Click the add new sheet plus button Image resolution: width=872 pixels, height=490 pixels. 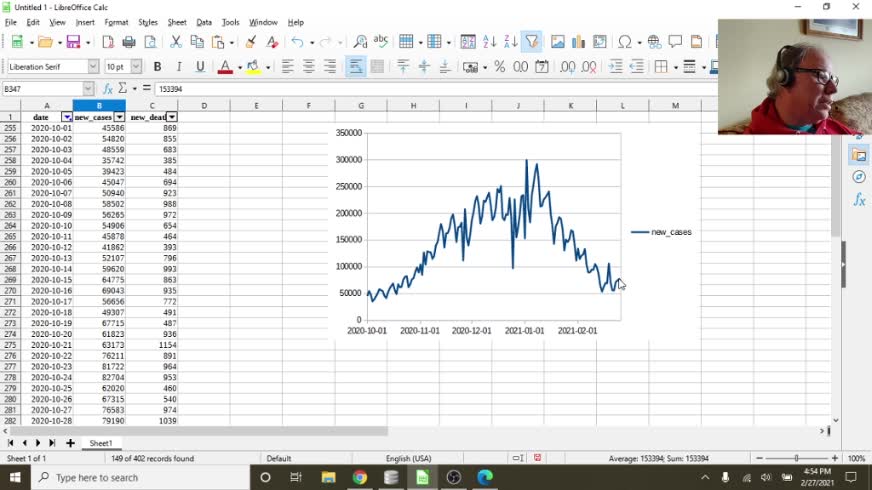coord(70,443)
